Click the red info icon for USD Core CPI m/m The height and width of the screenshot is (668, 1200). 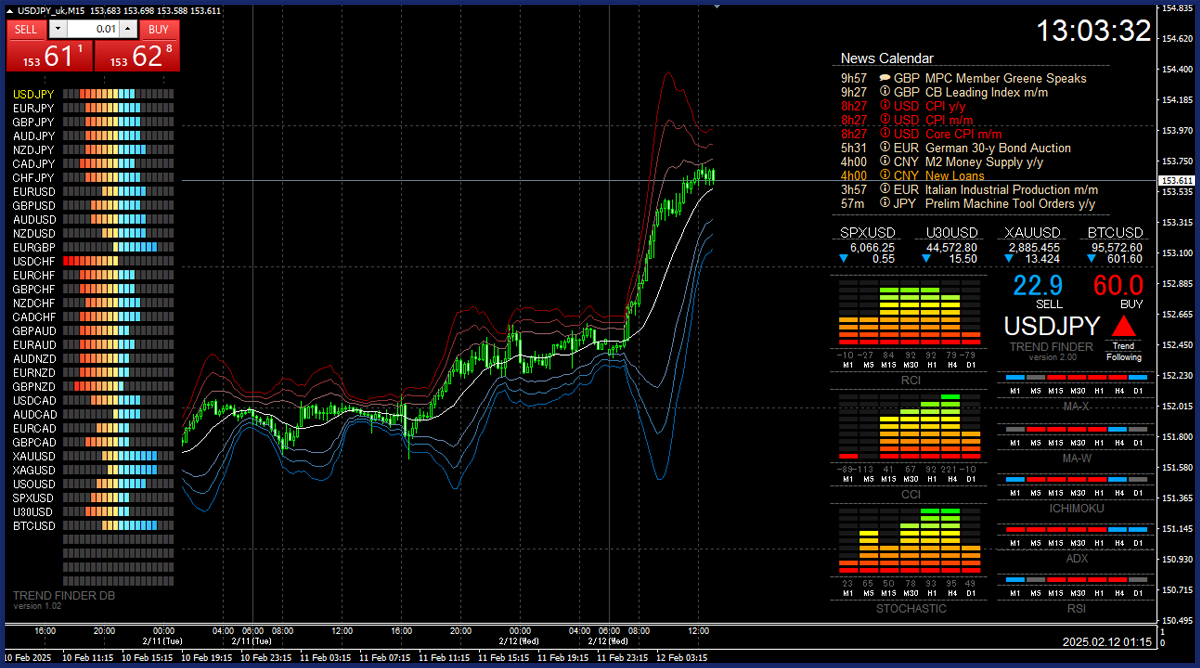[x=885, y=134]
